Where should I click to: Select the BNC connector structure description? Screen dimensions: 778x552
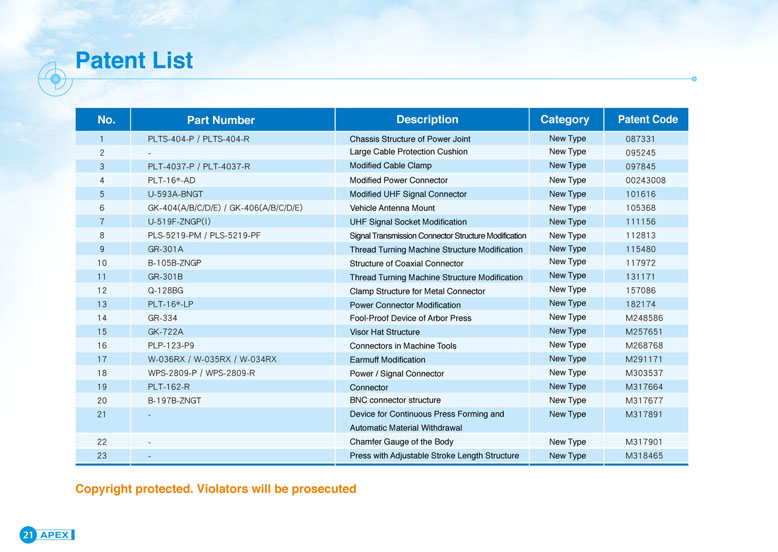tap(395, 400)
